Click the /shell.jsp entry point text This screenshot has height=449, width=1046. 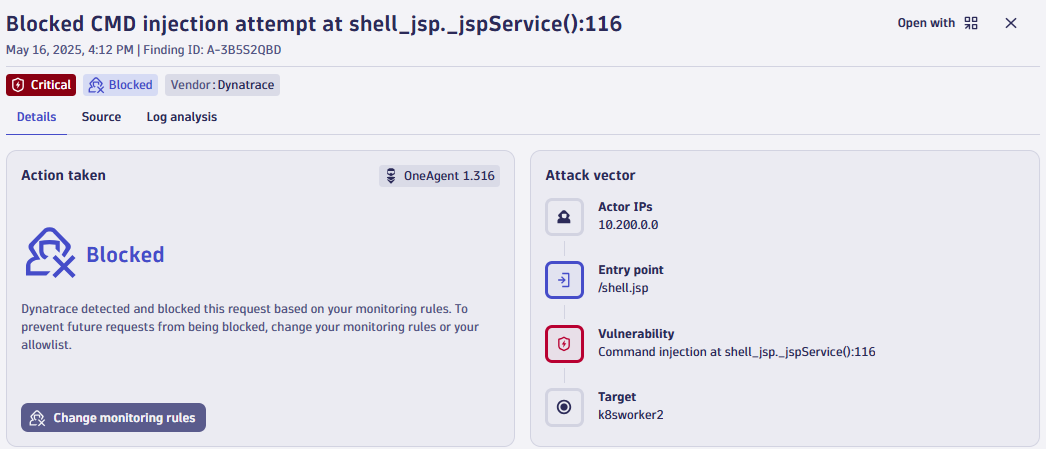(622, 288)
